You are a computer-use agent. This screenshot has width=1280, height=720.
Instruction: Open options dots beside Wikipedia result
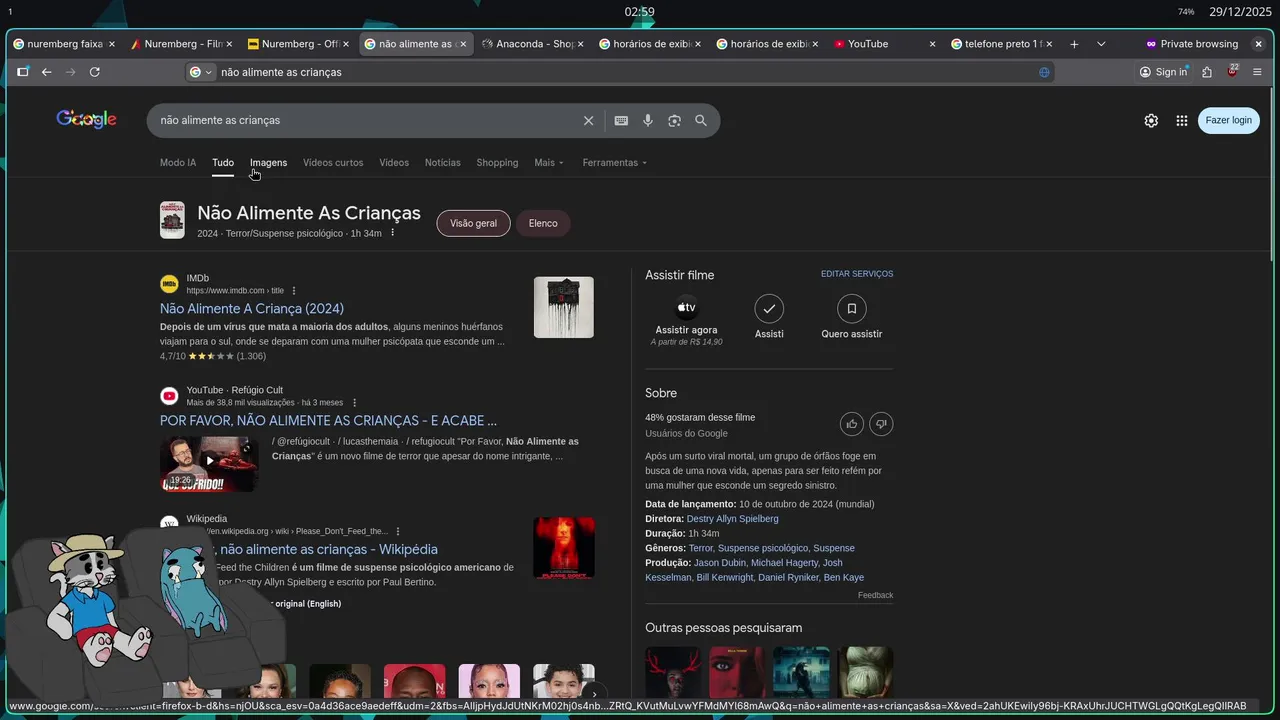398,532
